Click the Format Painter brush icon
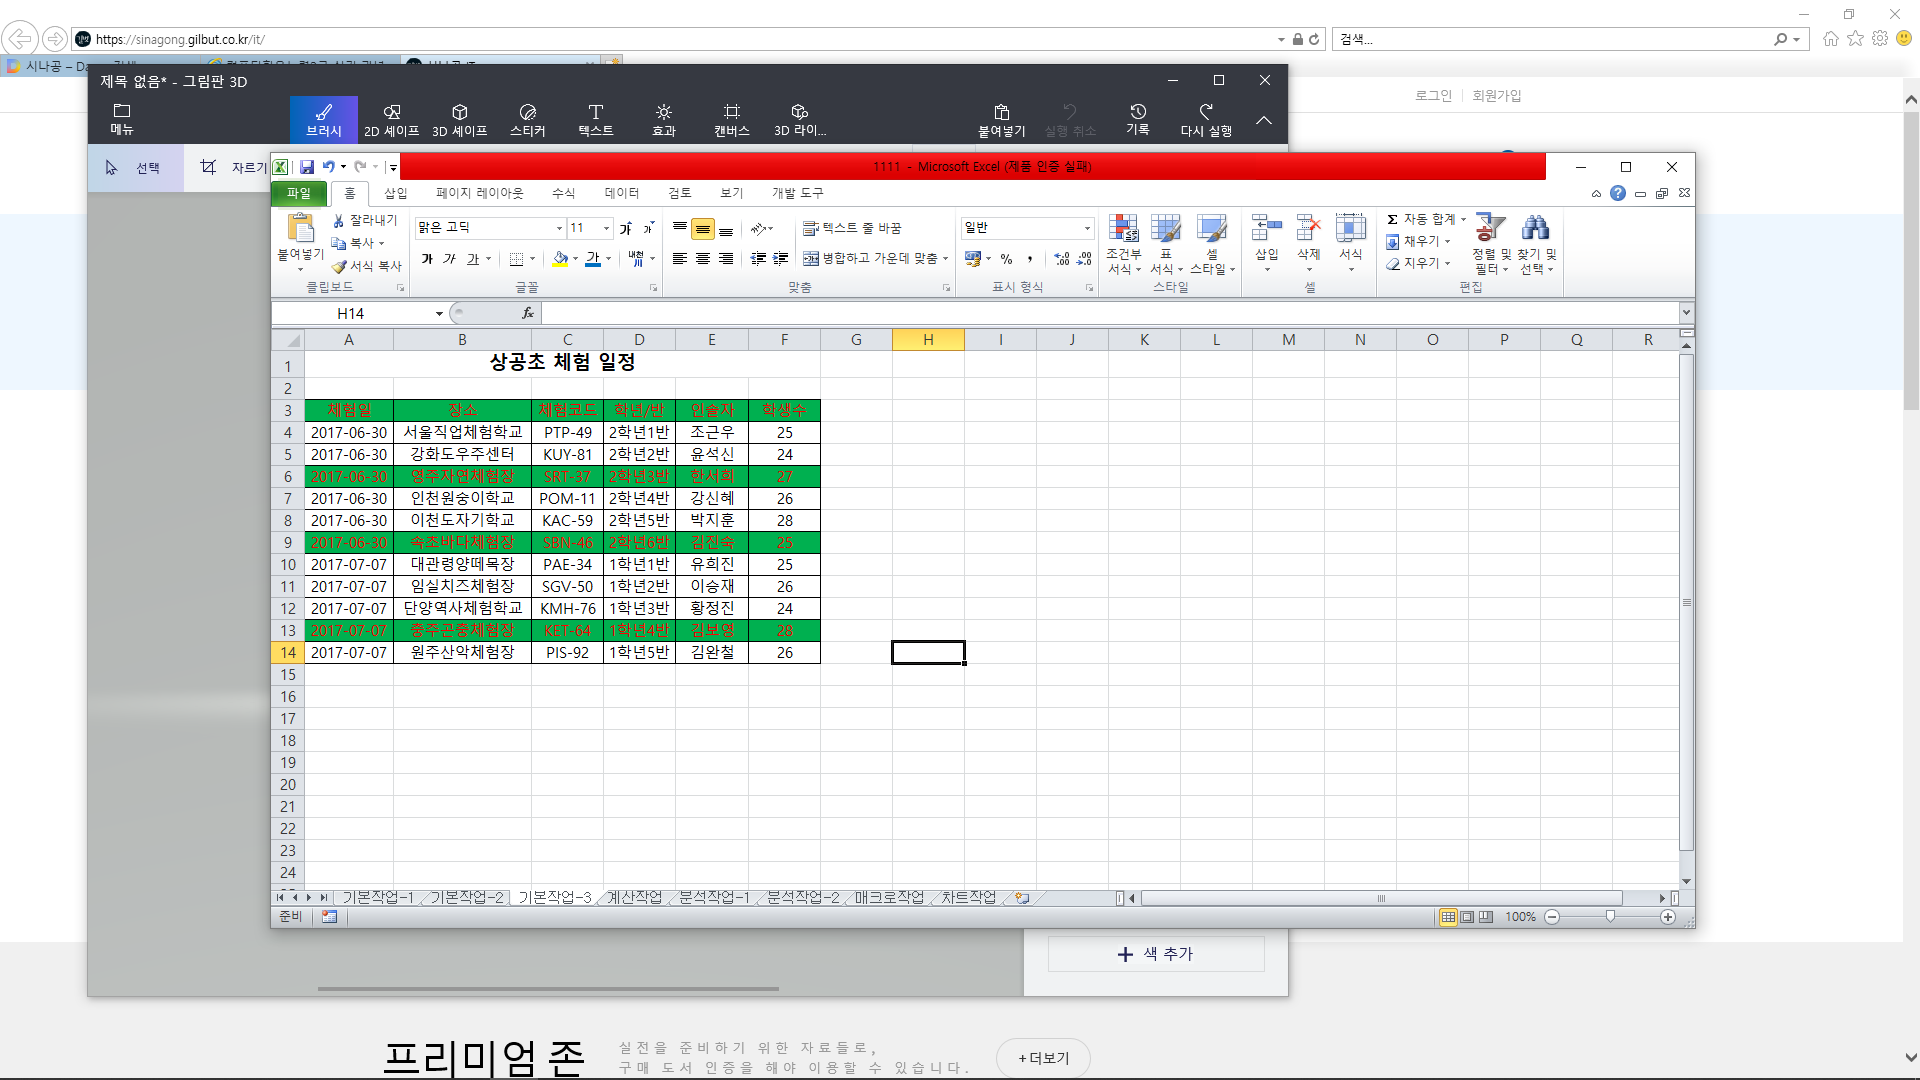 point(340,266)
